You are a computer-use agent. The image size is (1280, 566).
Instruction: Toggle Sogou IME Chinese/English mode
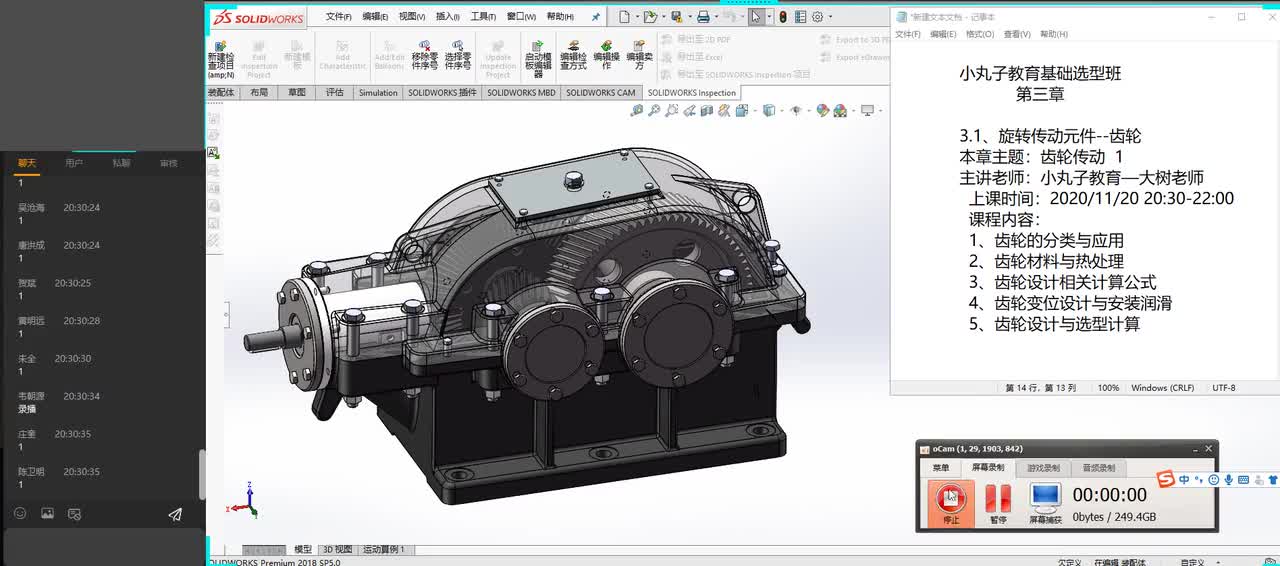[x=1184, y=480]
